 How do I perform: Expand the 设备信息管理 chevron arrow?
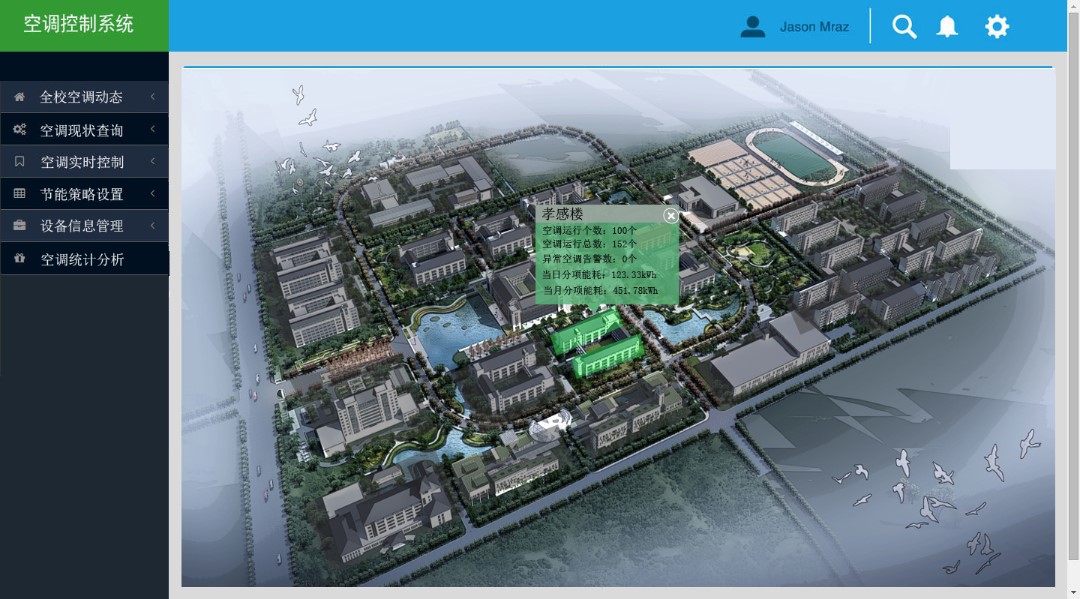pos(153,226)
